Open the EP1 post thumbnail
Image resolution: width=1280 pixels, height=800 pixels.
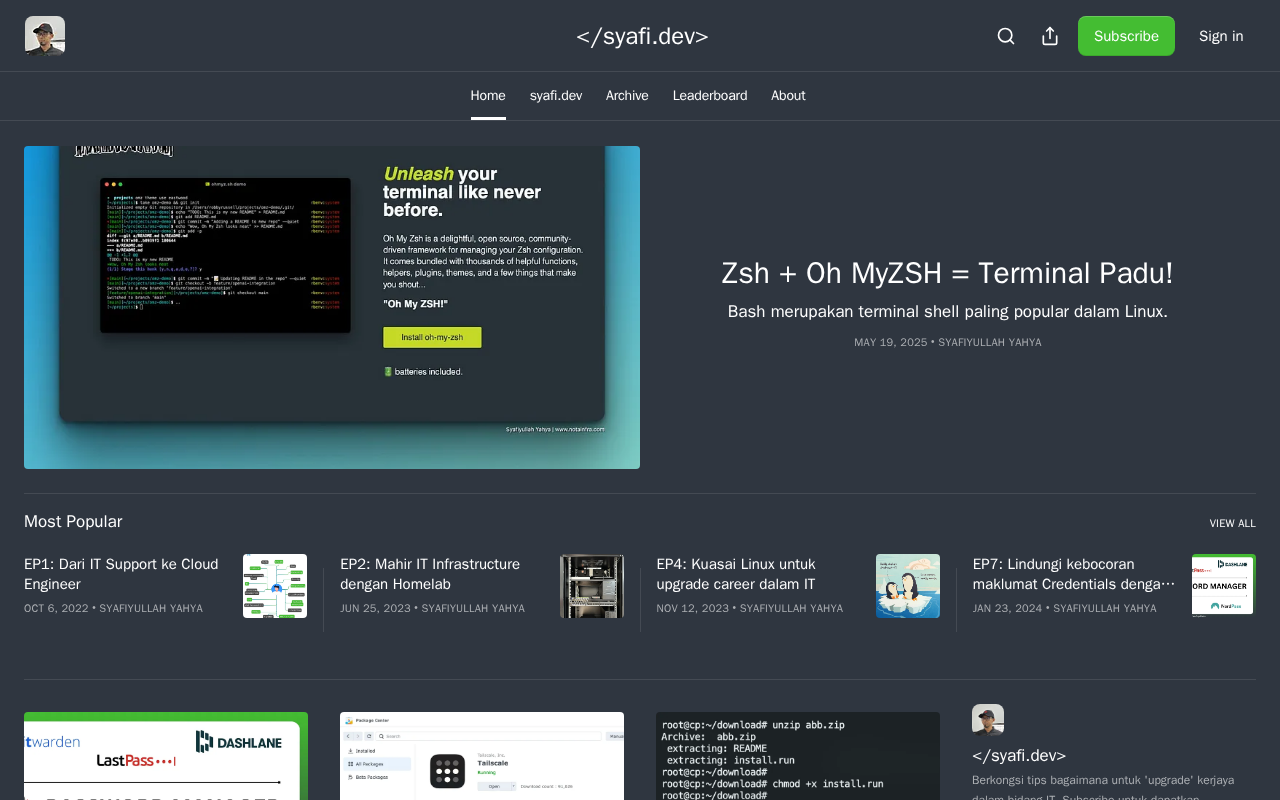275,586
